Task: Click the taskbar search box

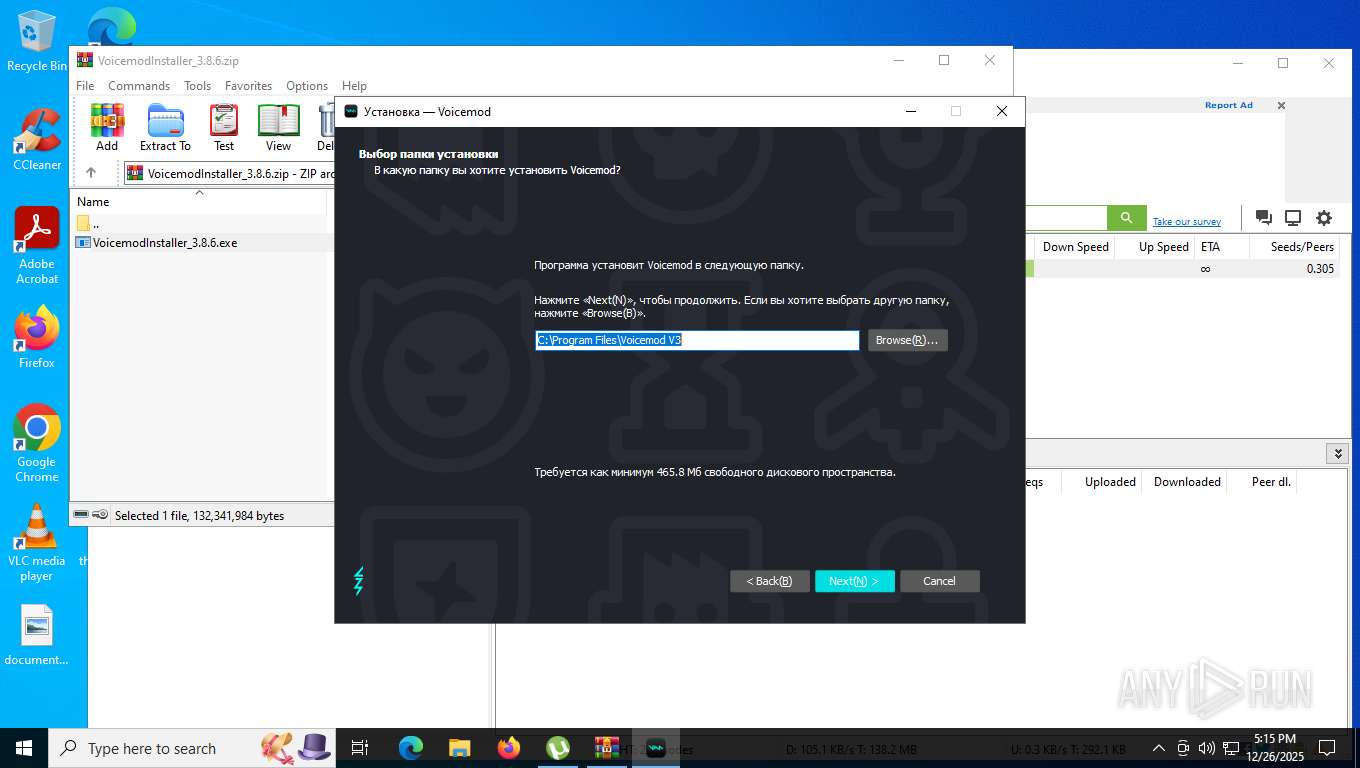Action: pyautogui.click(x=192, y=748)
